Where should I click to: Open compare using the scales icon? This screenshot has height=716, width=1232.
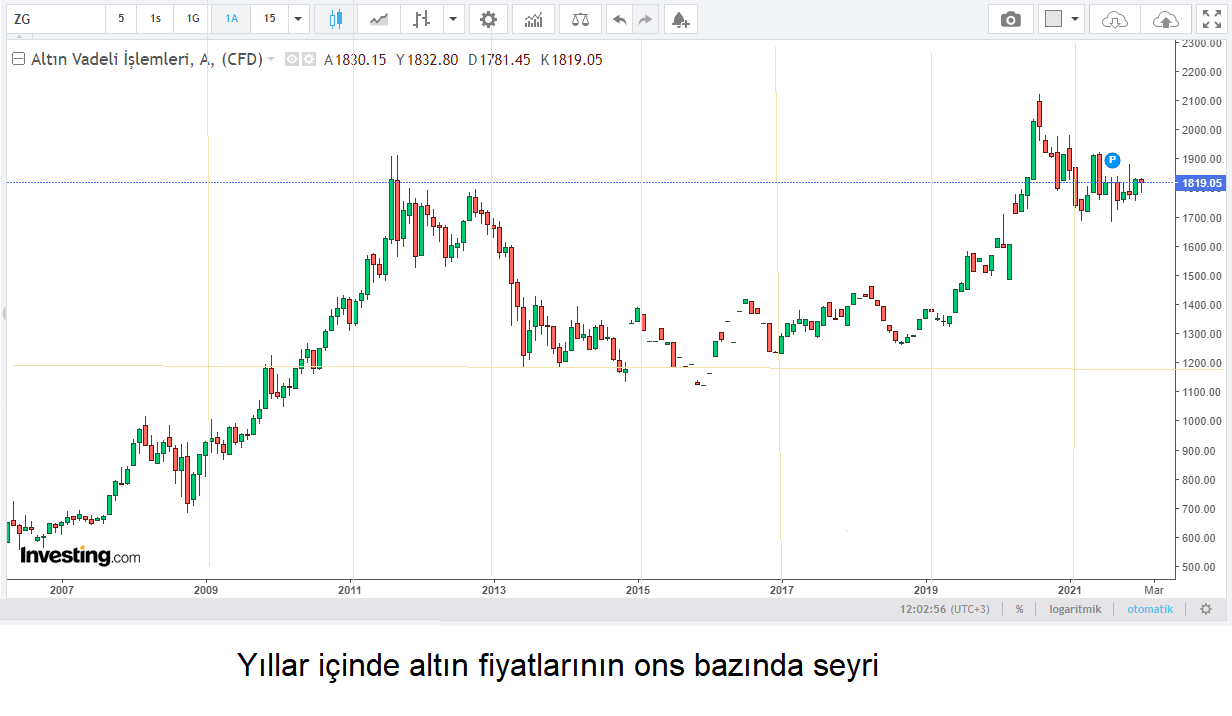(579, 18)
